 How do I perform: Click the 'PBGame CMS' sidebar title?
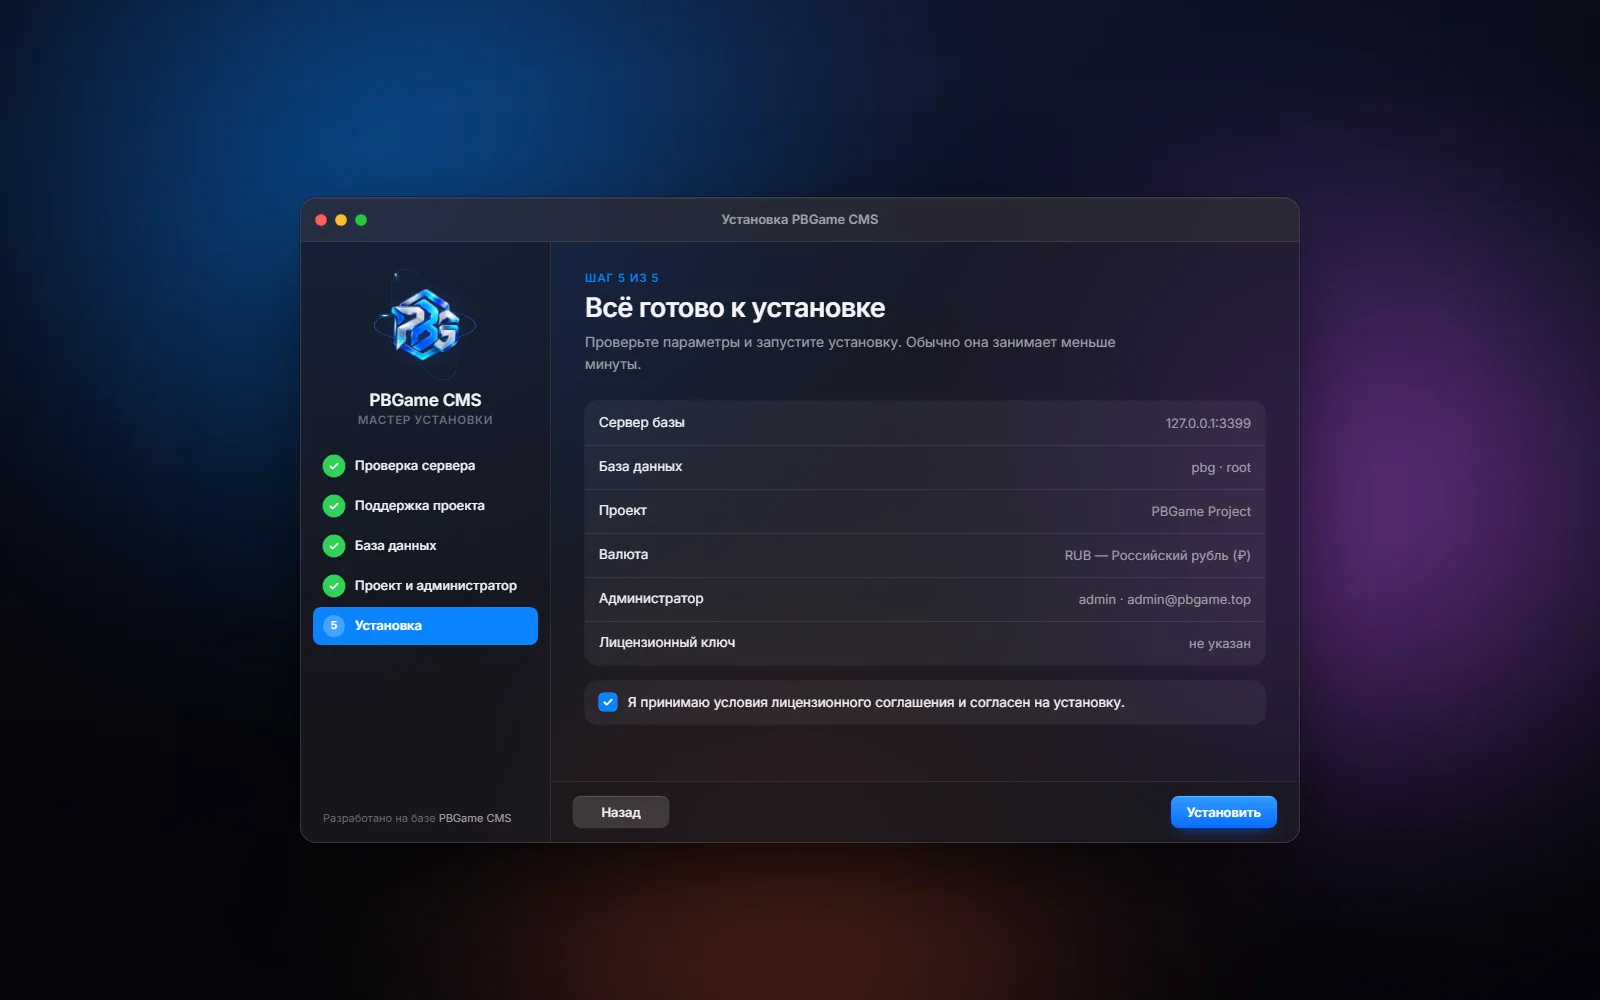pos(425,400)
